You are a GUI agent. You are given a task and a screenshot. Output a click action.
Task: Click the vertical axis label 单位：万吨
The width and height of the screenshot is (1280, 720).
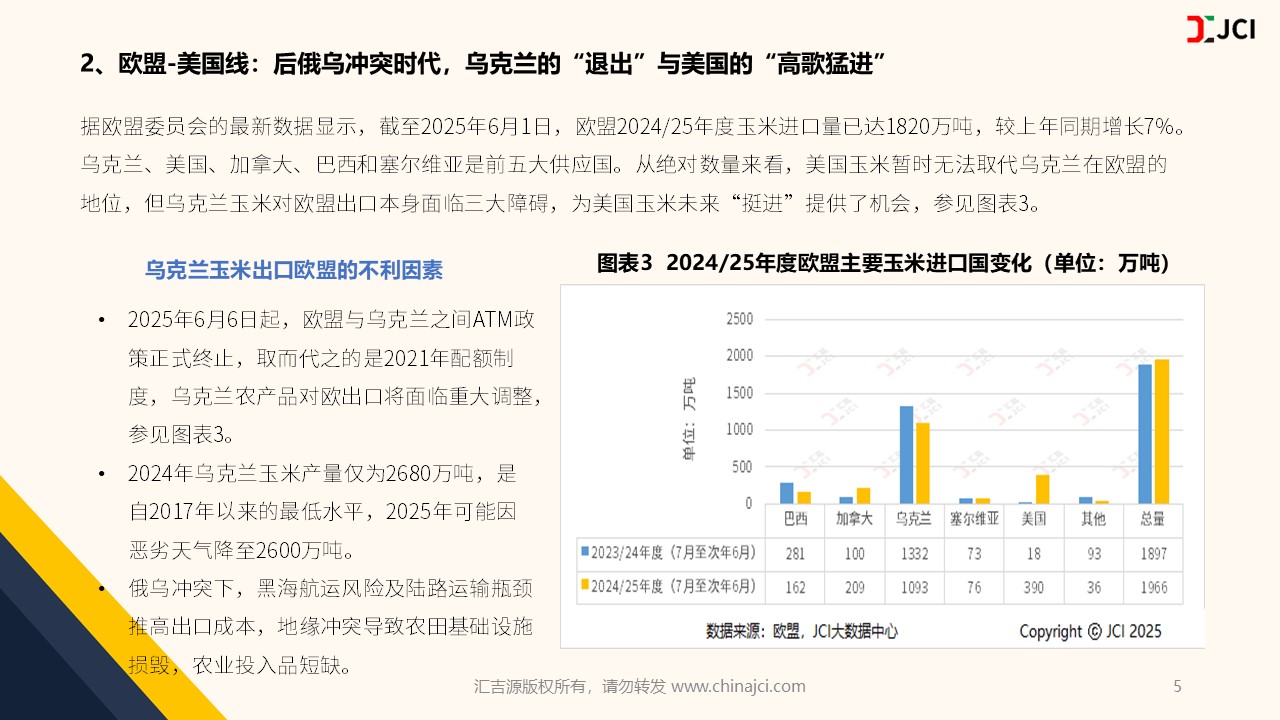click(x=689, y=420)
